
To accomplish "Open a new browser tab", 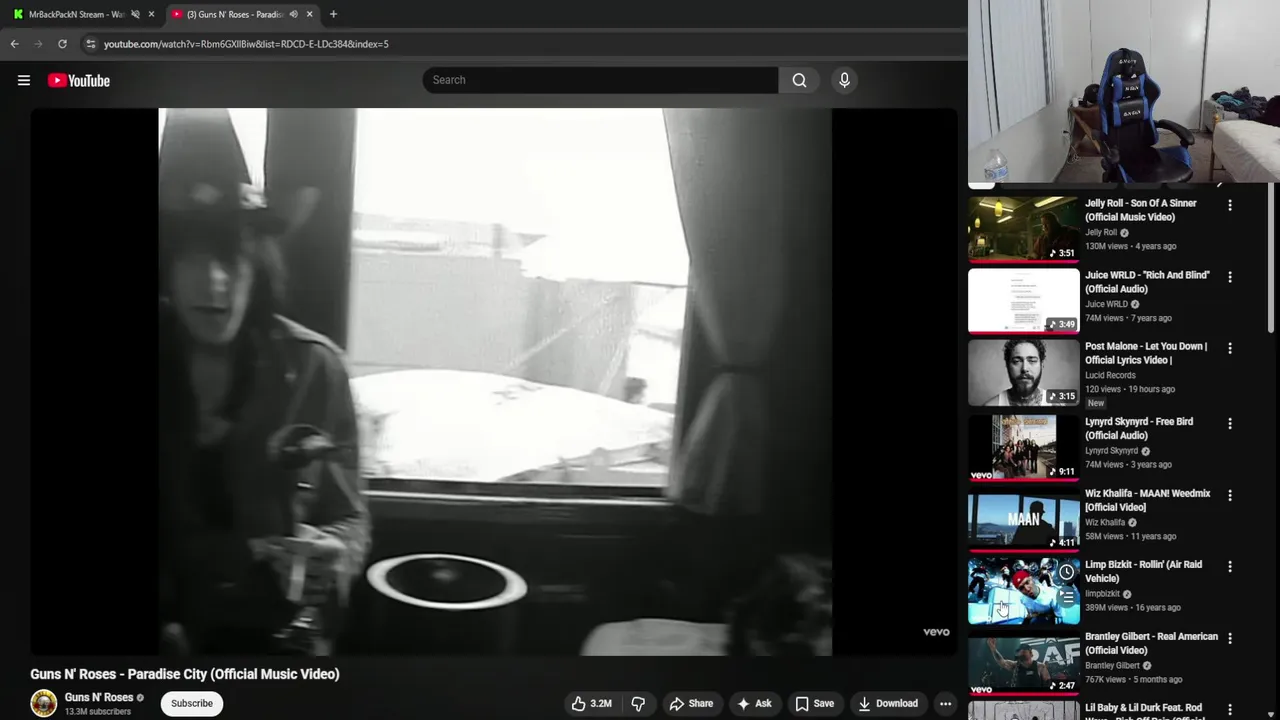I will pyautogui.click(x=333, y=14).
